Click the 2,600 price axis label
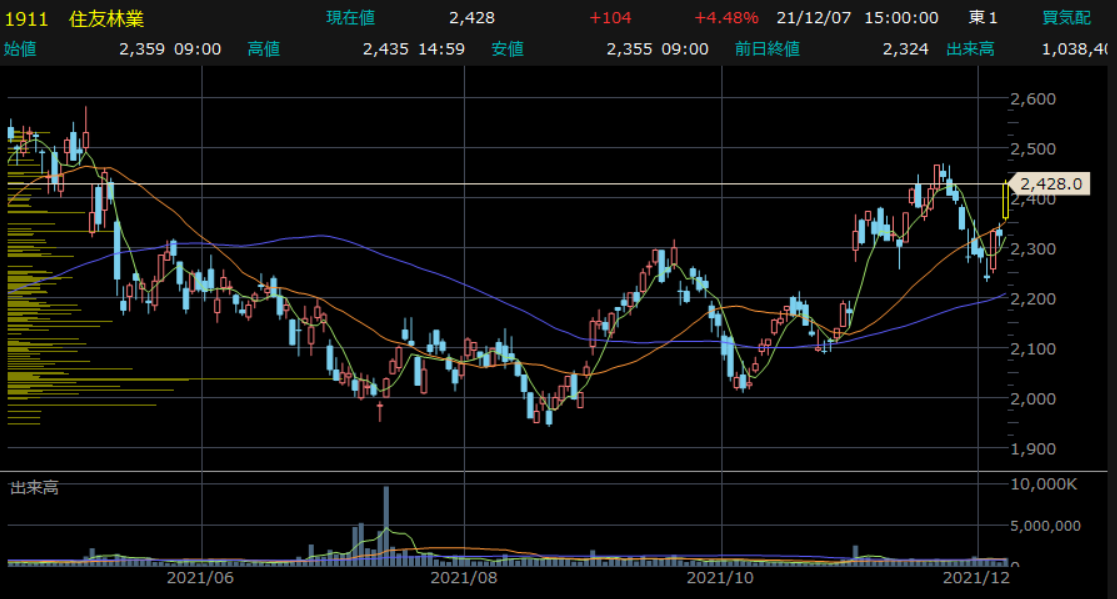The width and height of the screenshot is (1117, 599). click(x=1033, y=99)
